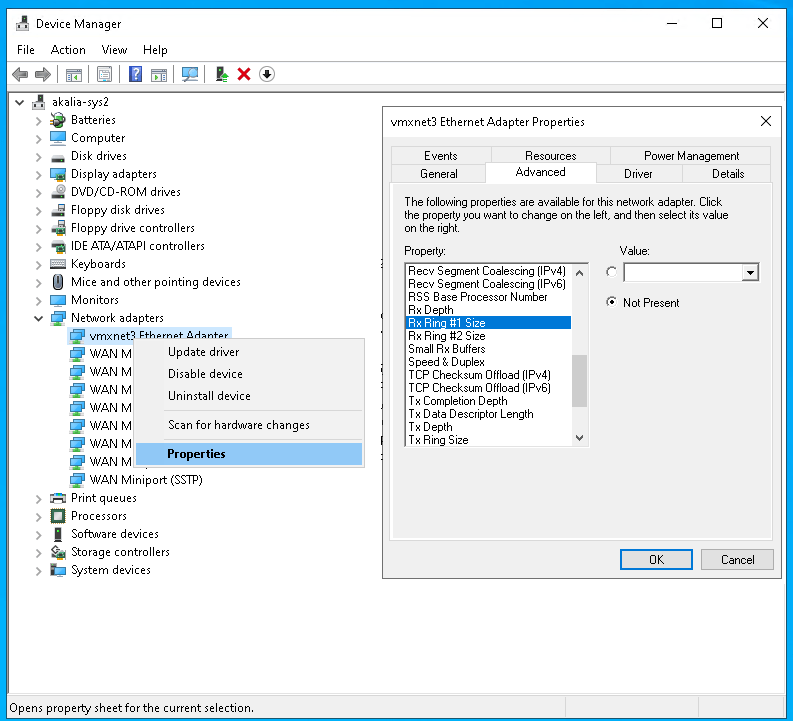The image size is (793, 721).
Task: Open the Action menu
Action: [68, 49]
